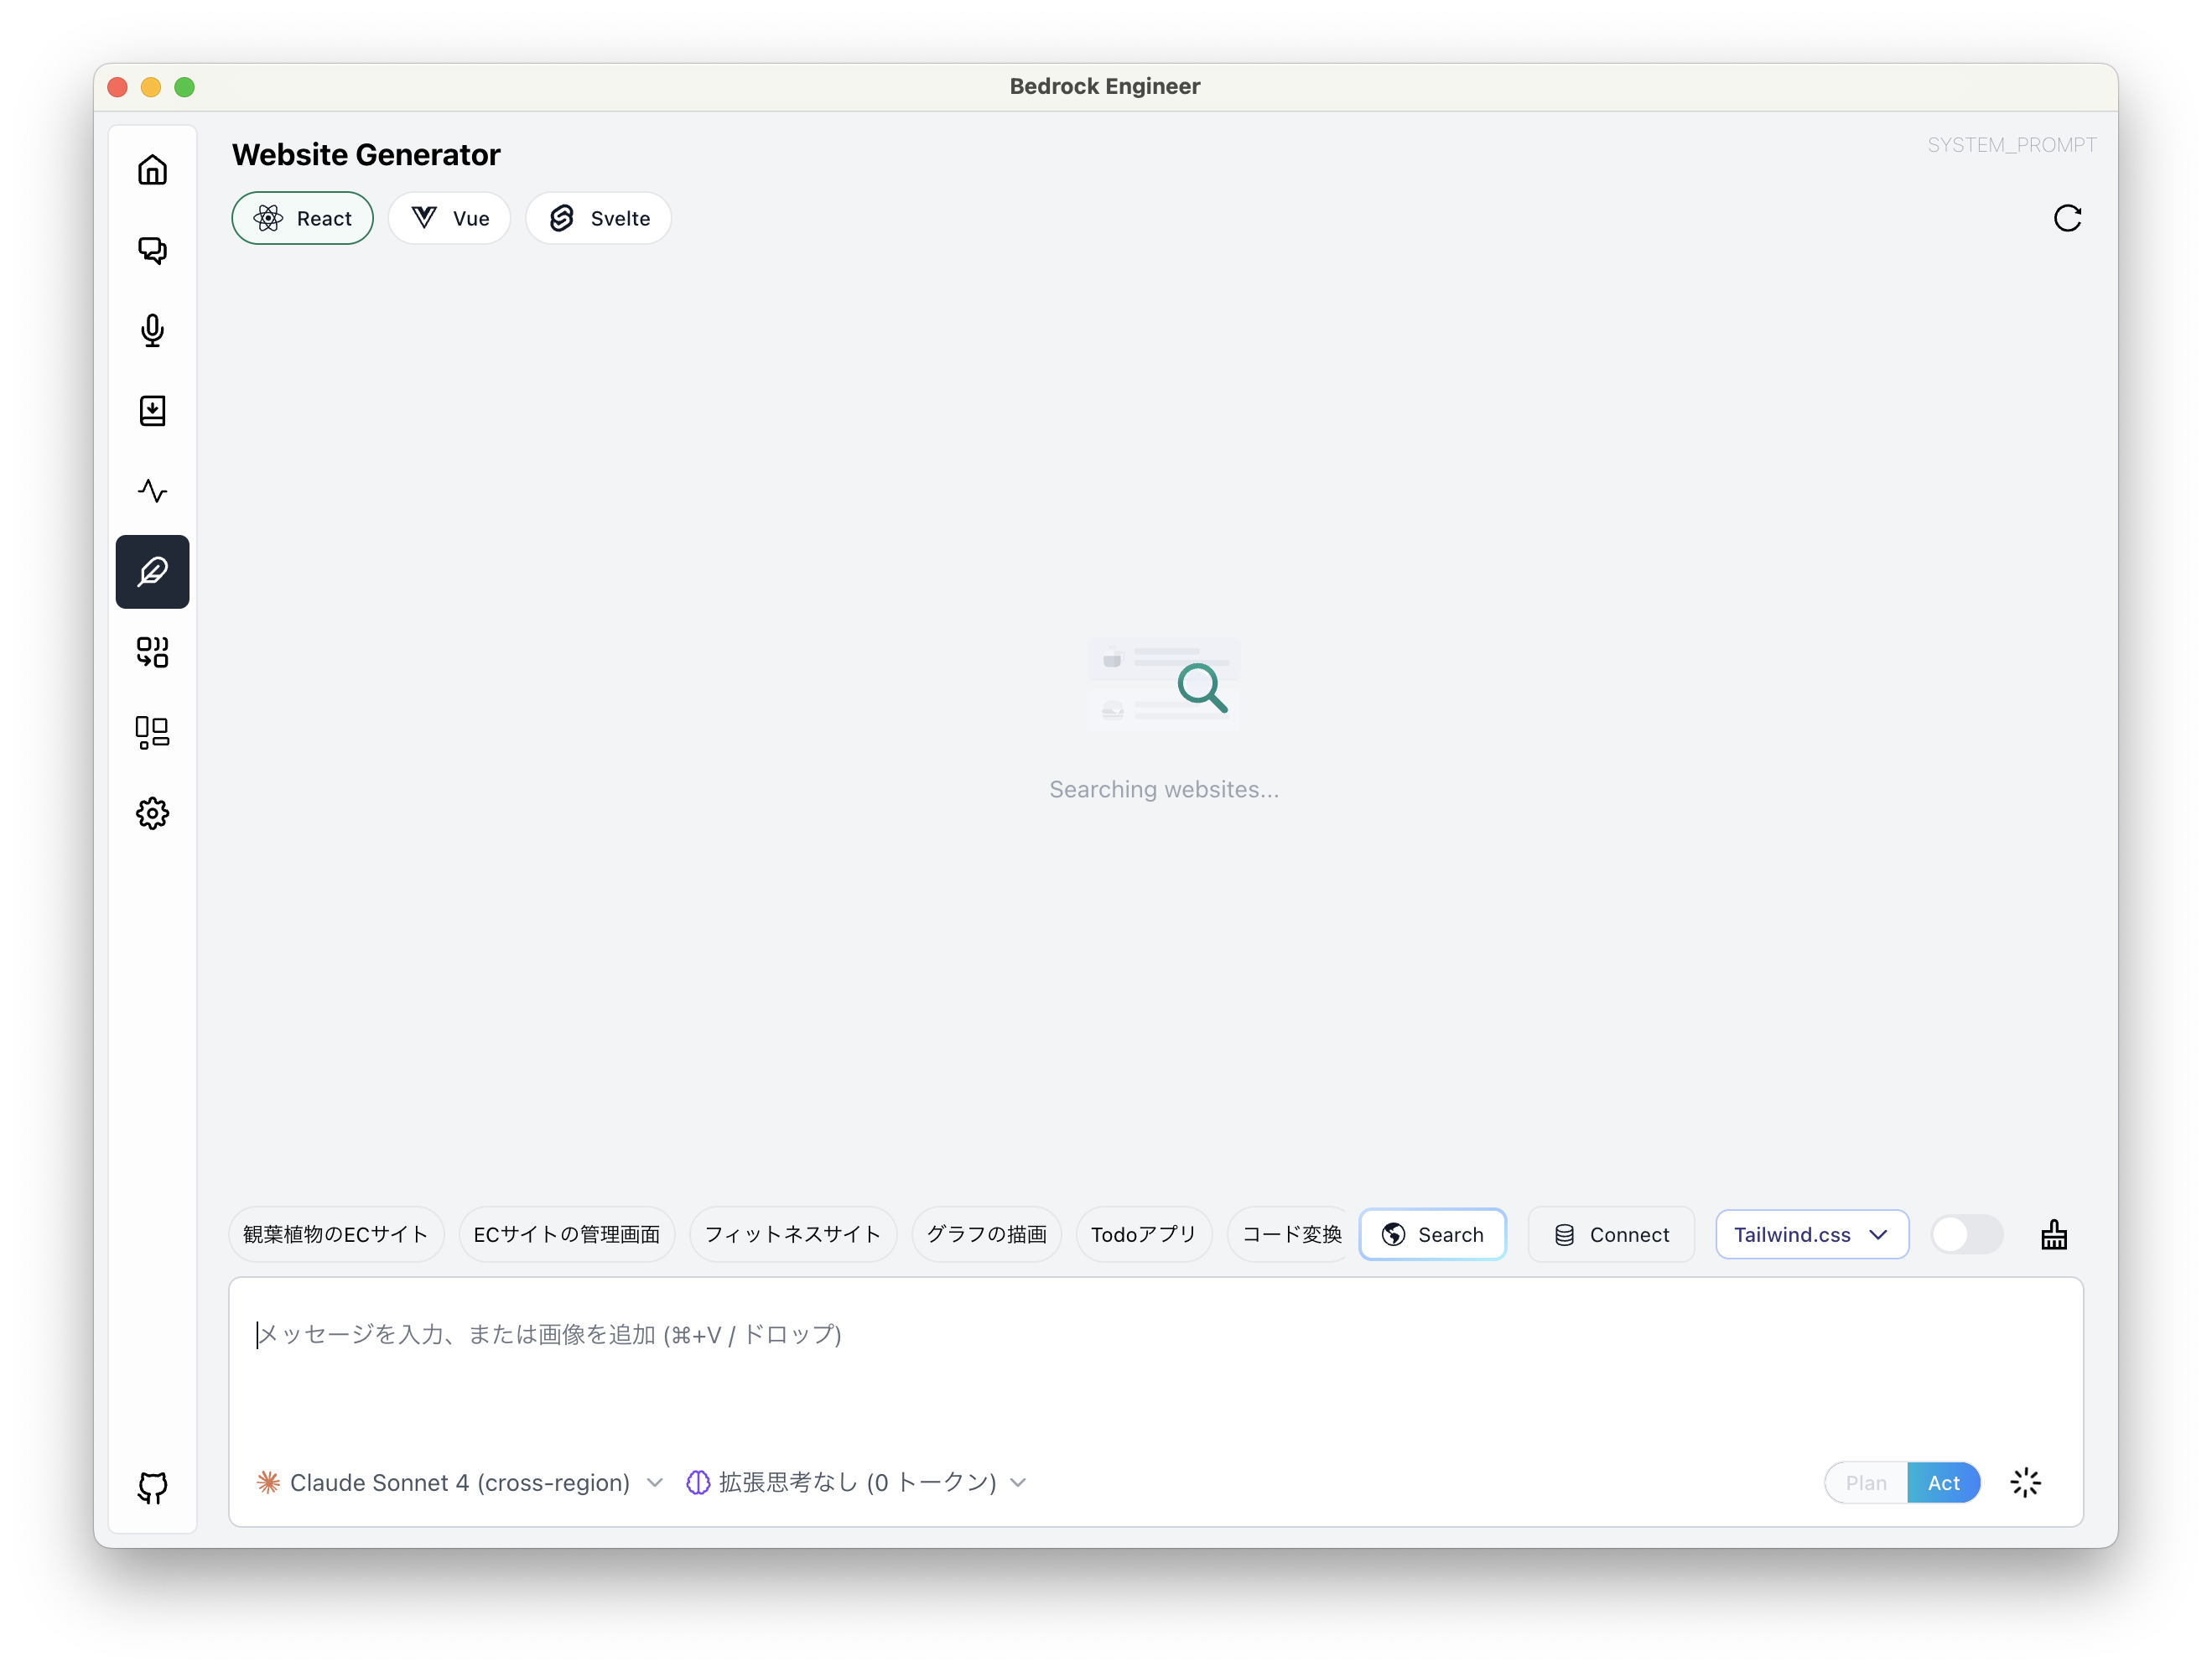Open the voice/microphone feature

tap(152, 331)
